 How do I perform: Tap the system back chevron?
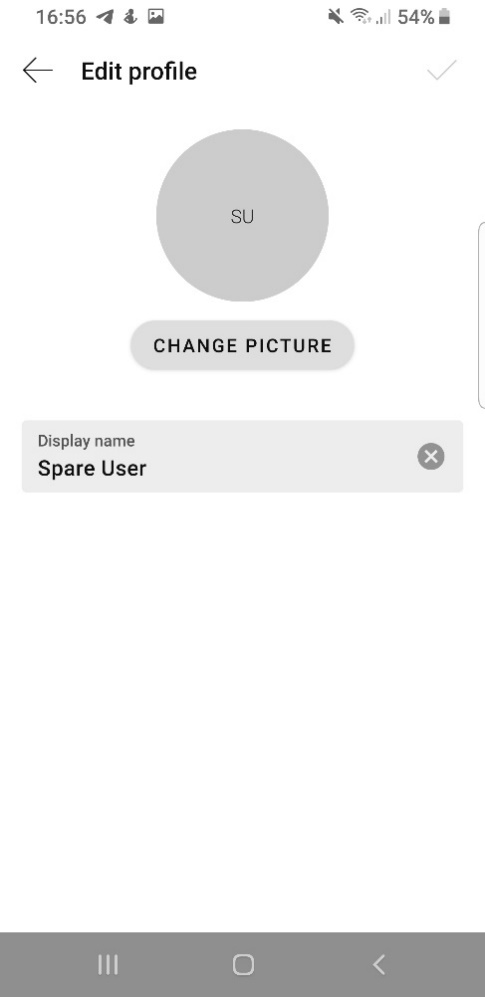click(x=378, y=965)
